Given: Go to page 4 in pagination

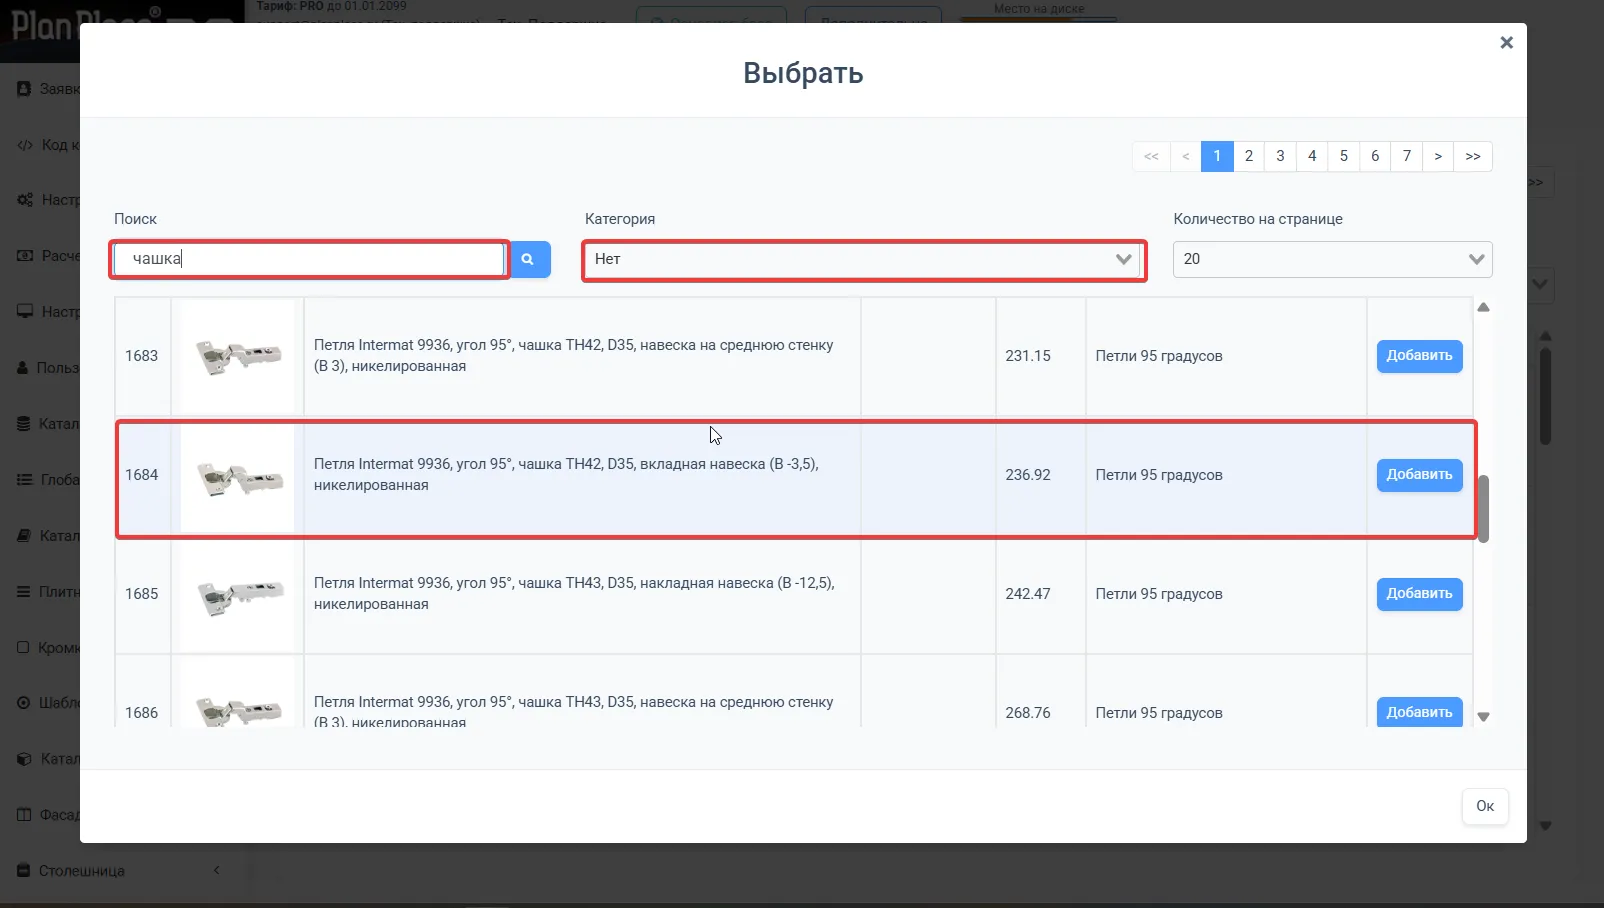Looking at the screenshot, I should 1312,156.
